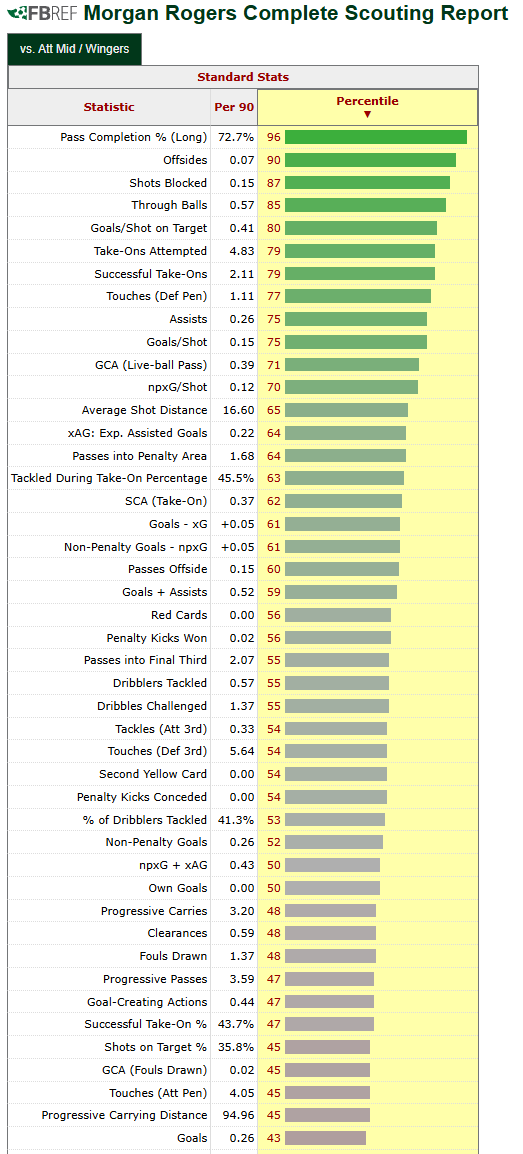This screenshot has width=523, height=1154.
Task: Click the Tackled During Take-On Percentage label
Action: pos(109,478)
